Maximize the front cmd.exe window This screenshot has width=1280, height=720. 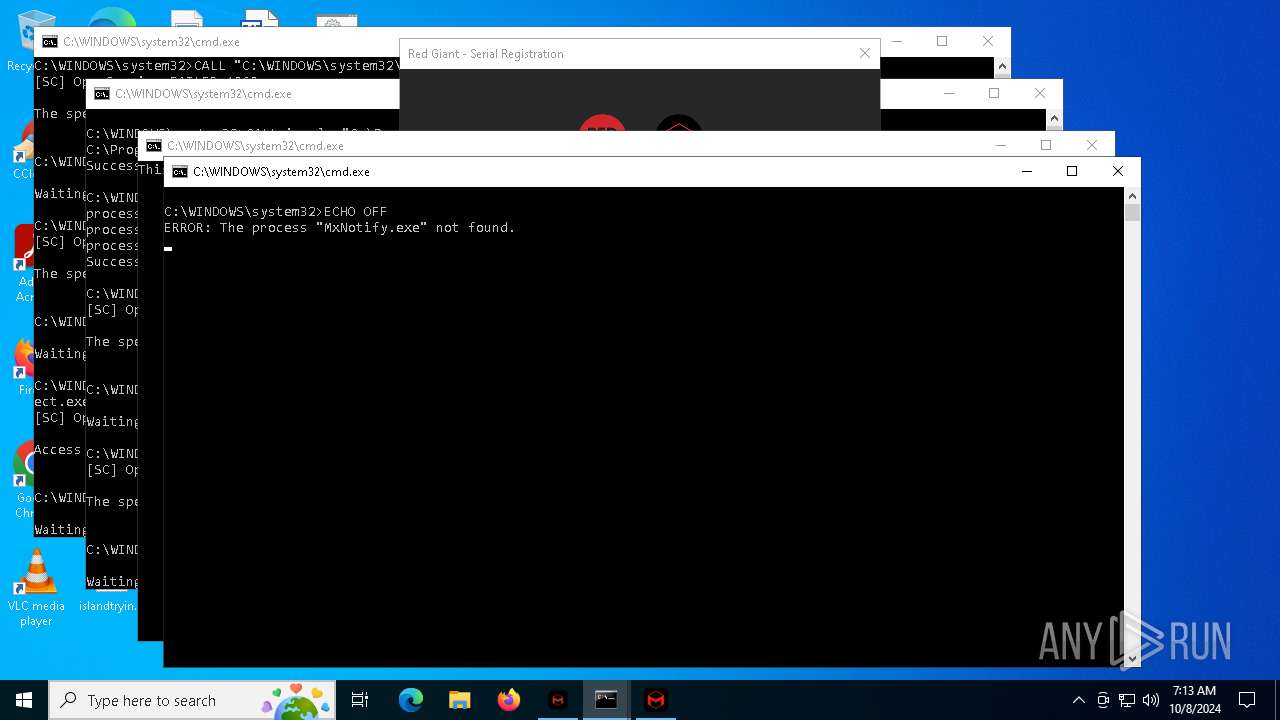1072,171
